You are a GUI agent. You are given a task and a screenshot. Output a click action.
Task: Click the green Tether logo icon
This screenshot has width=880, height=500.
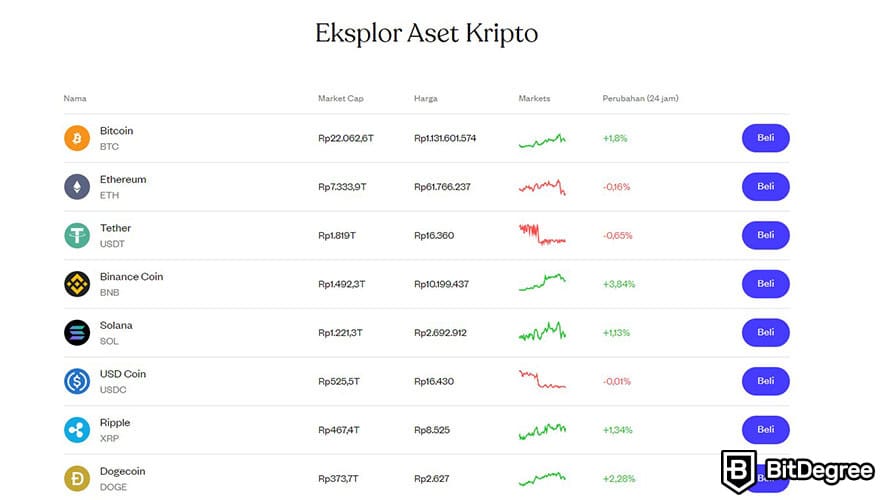pos(77,235)
